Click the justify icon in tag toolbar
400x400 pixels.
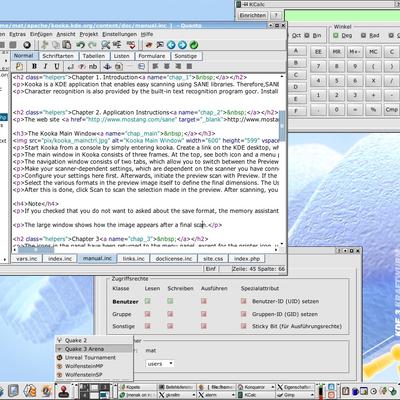coord(189,66)
